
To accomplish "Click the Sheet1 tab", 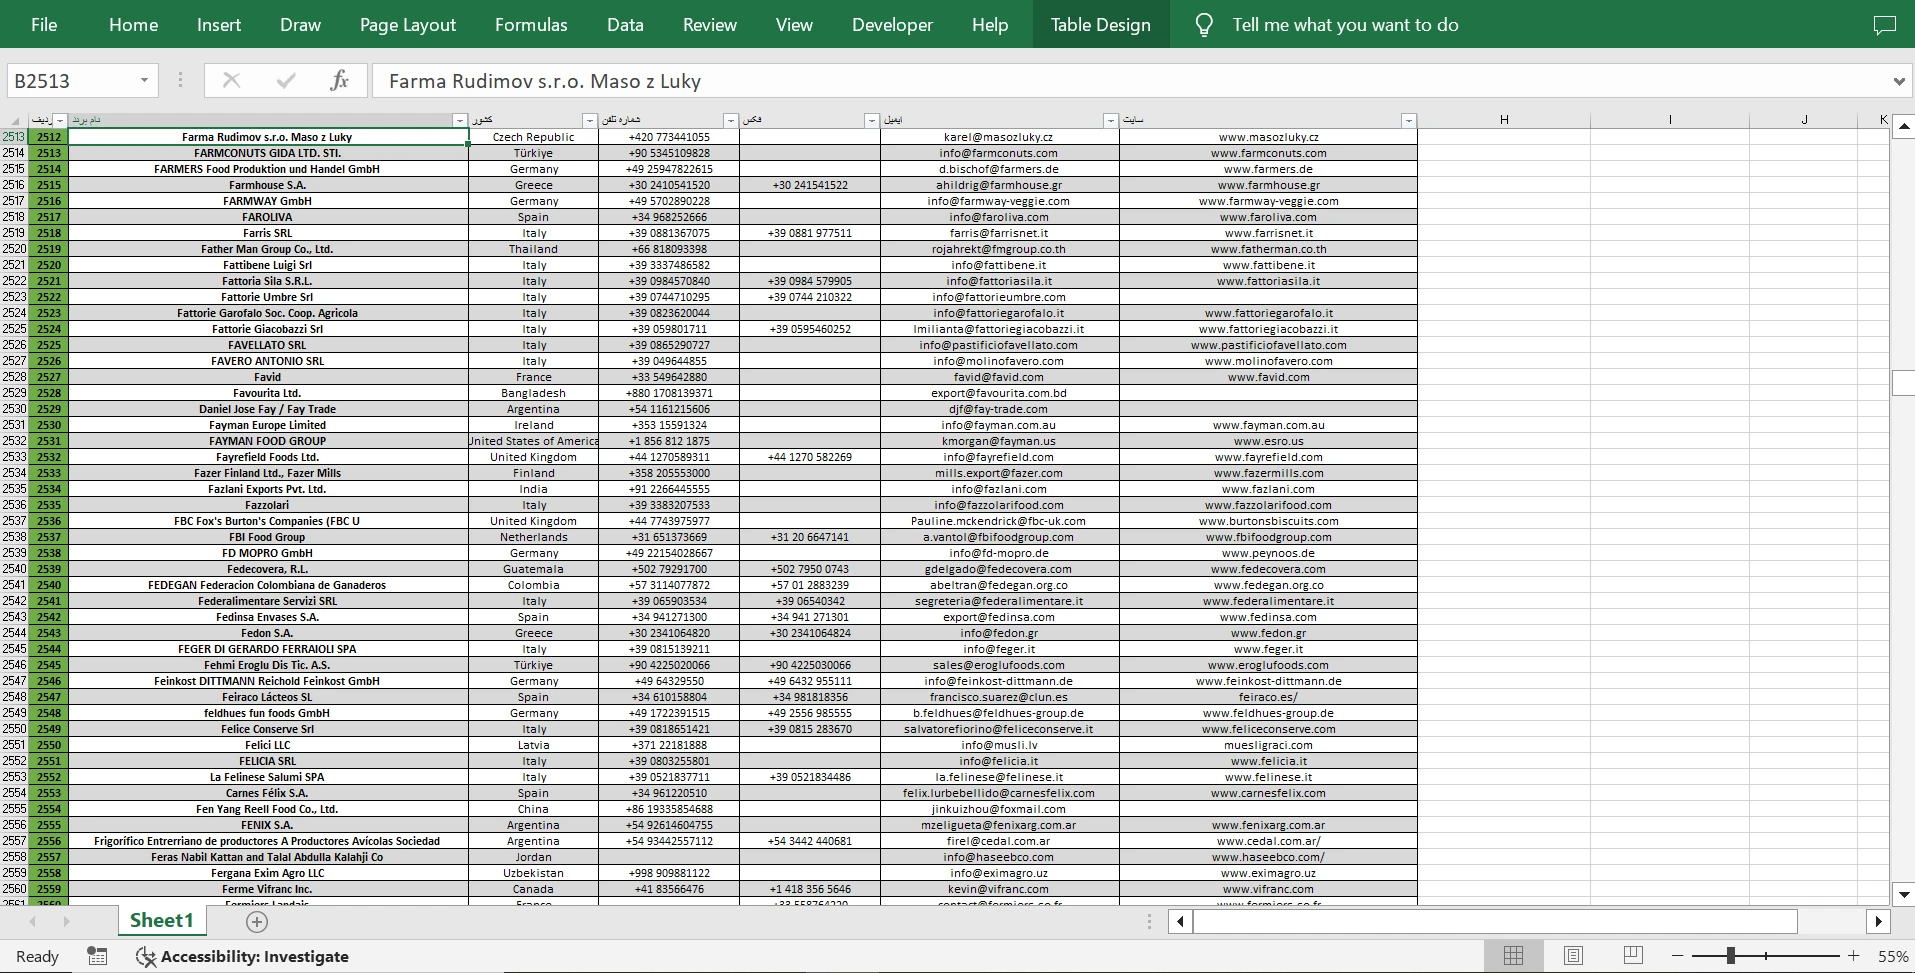I will point(161,920).
